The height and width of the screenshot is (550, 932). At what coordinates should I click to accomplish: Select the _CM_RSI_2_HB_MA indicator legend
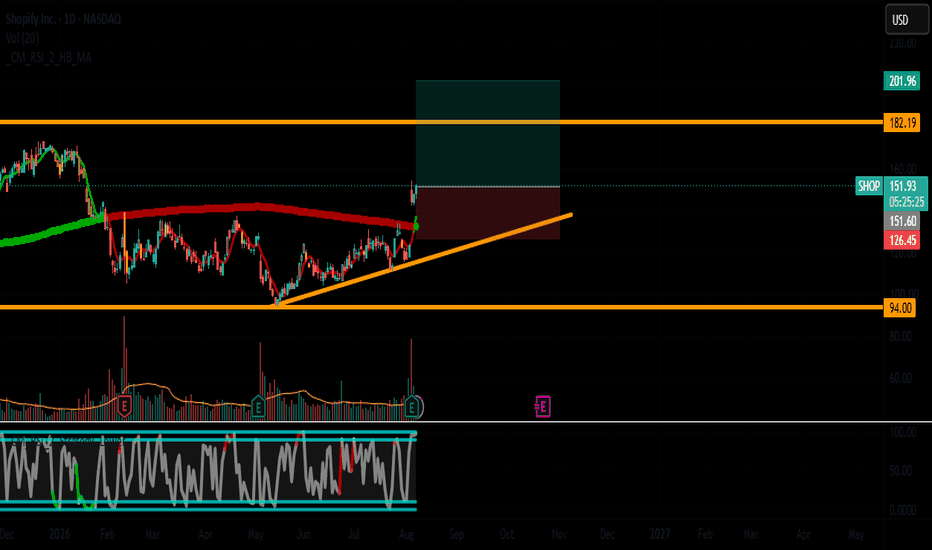point(49,58)
